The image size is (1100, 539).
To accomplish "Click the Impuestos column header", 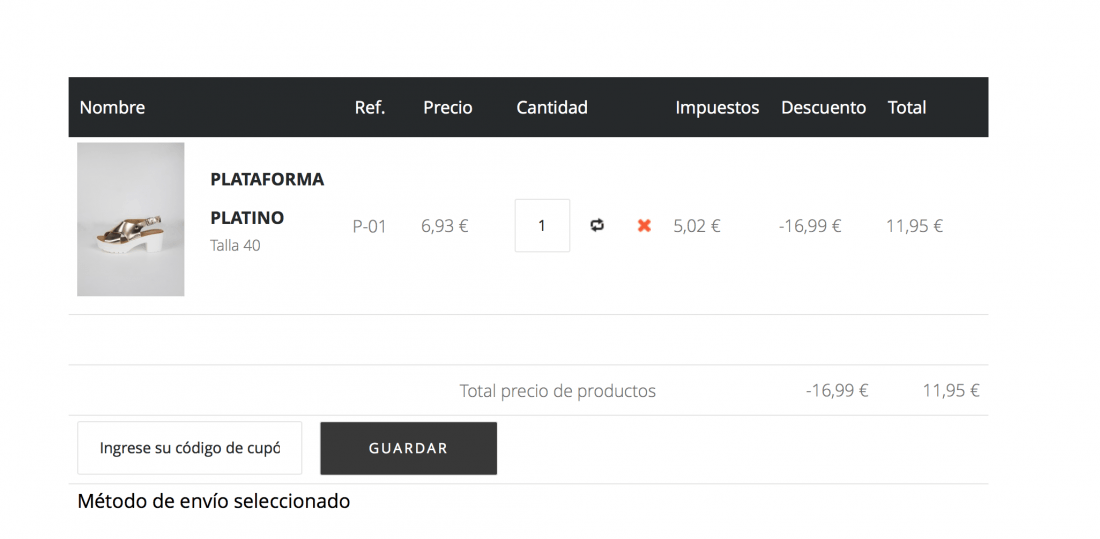I will 717,107.
